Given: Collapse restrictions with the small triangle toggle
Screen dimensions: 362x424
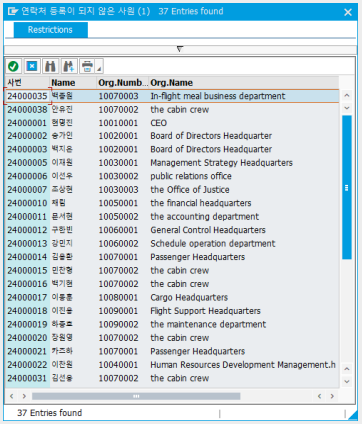Looking at the screenshot, I should tap(180, 49).
